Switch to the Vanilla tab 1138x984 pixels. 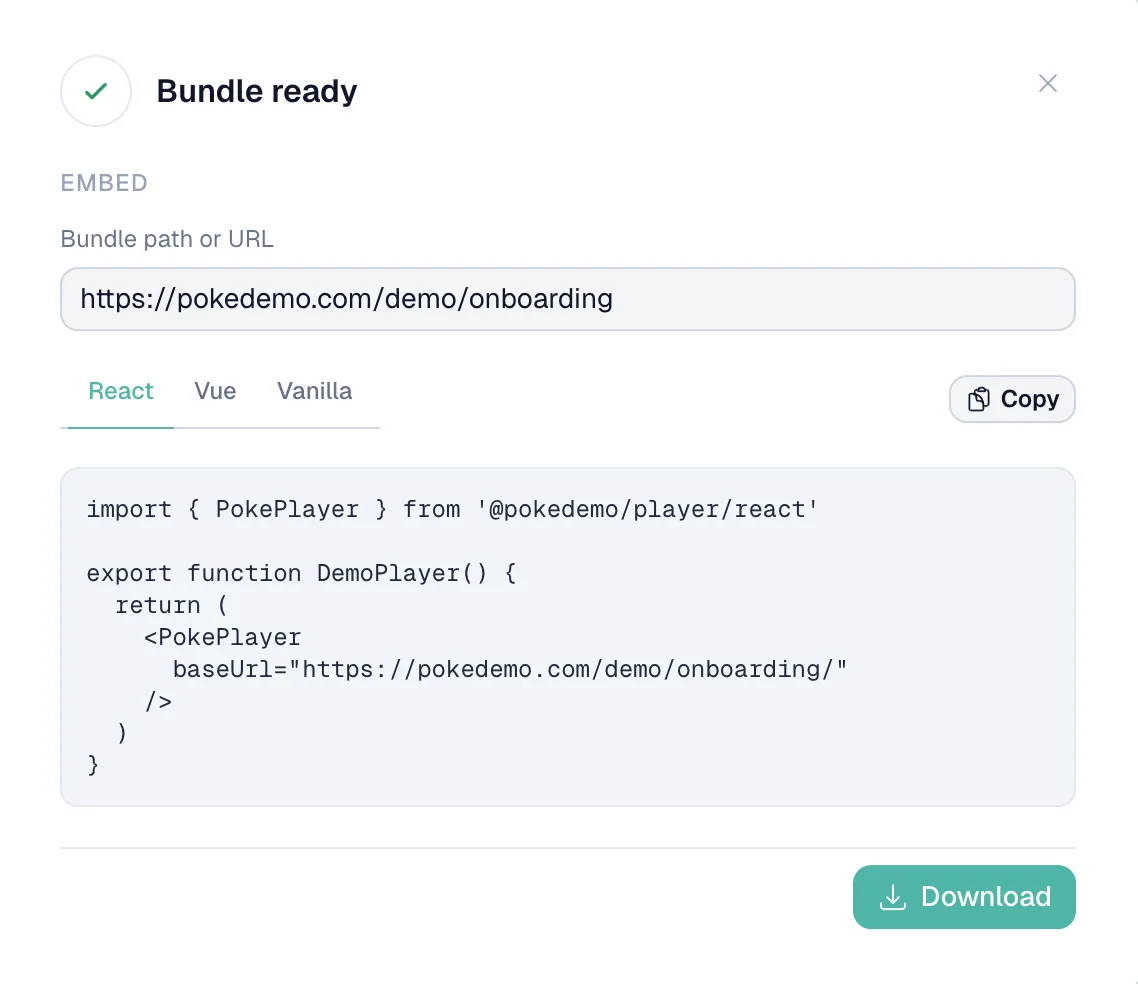point(314,391)
